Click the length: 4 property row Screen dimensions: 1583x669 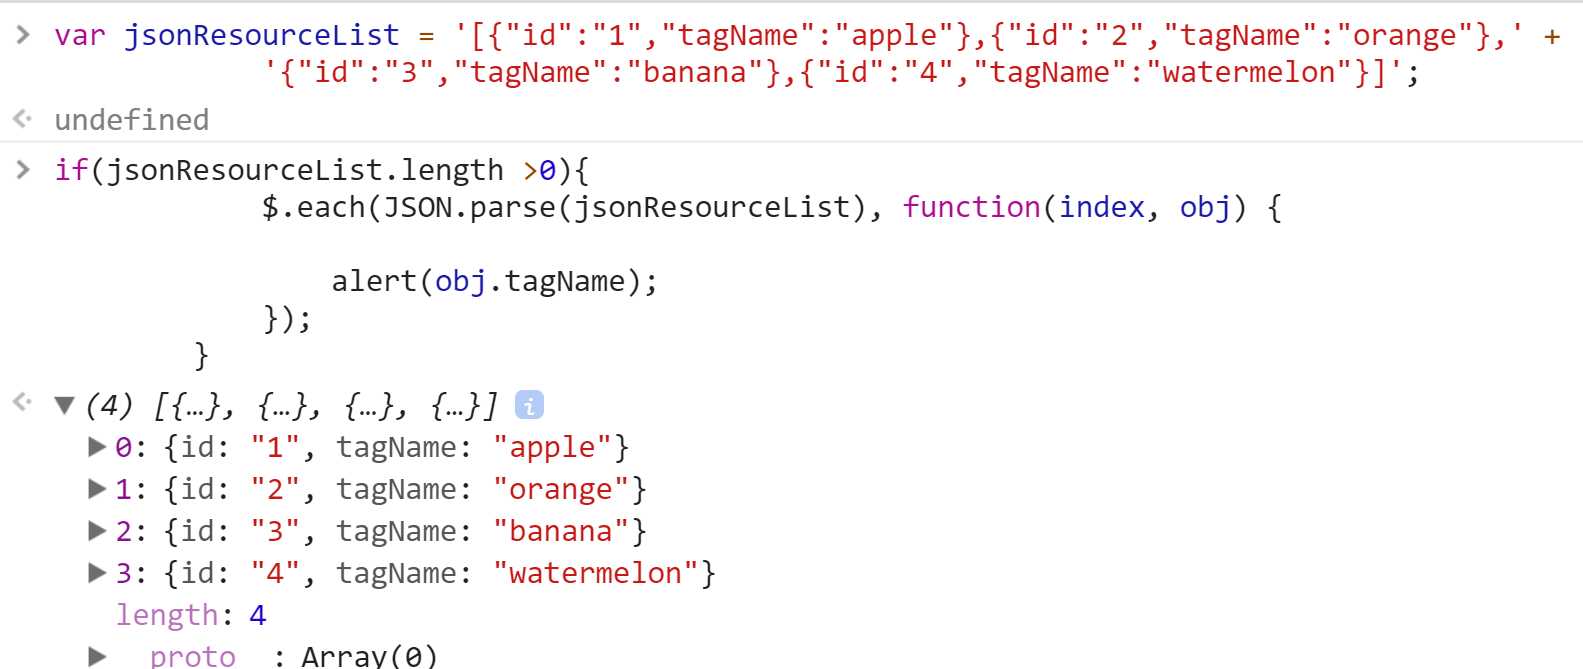(x=191, y=615)
